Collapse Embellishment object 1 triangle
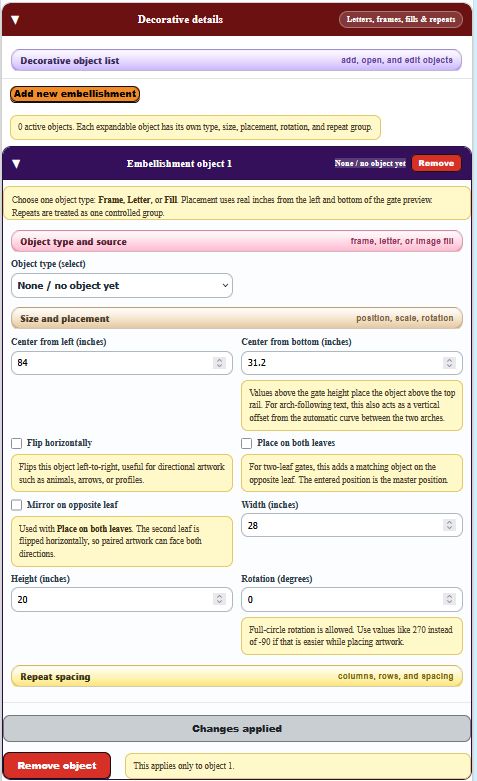The width and height of the screenshot is (477, 781). (16, 164)
